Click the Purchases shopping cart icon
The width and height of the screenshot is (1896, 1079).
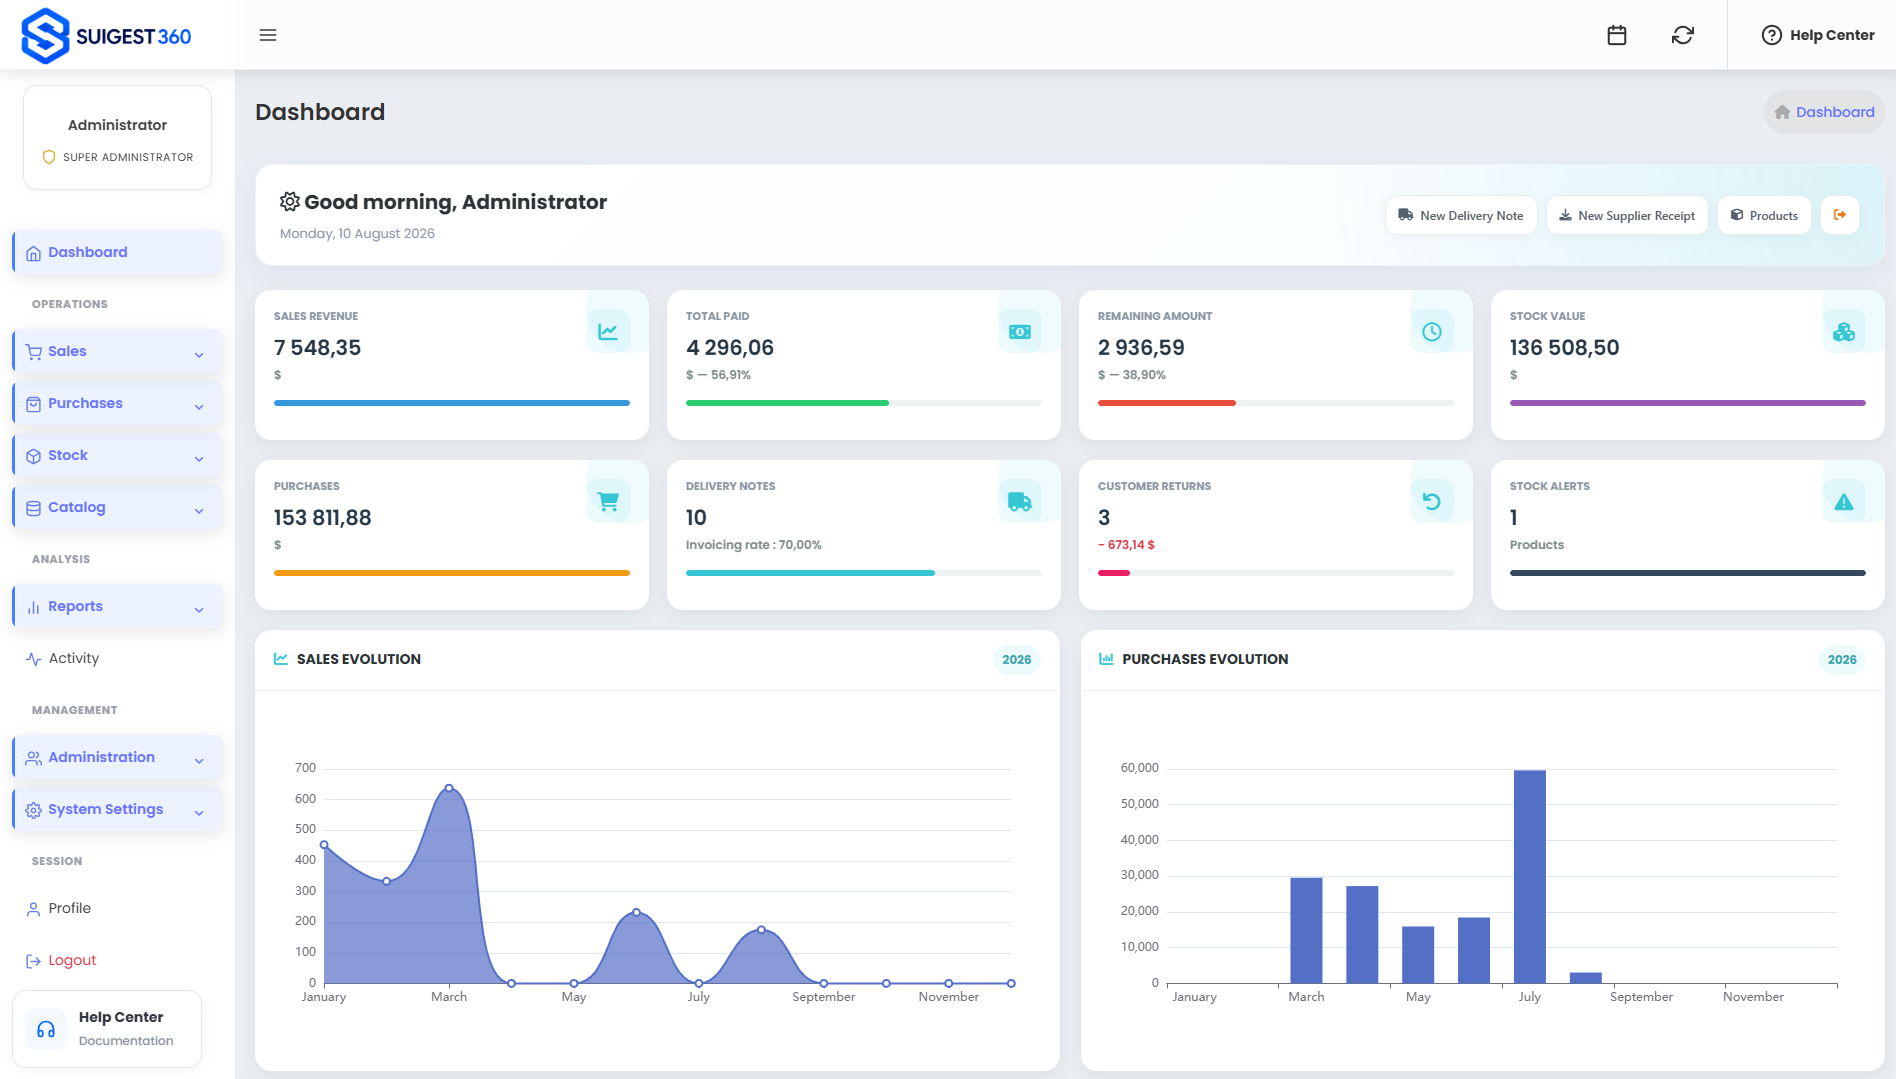click(x=608, y=501)
